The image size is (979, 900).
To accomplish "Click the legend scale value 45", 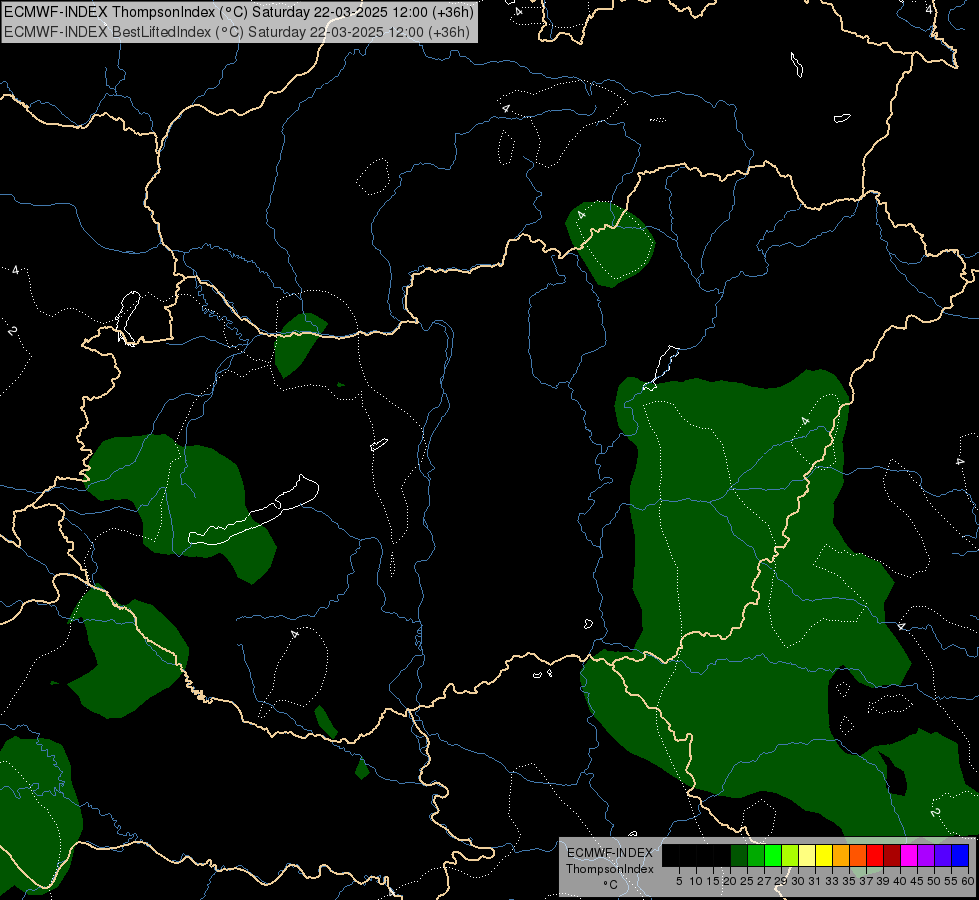I will pos(918,881).
